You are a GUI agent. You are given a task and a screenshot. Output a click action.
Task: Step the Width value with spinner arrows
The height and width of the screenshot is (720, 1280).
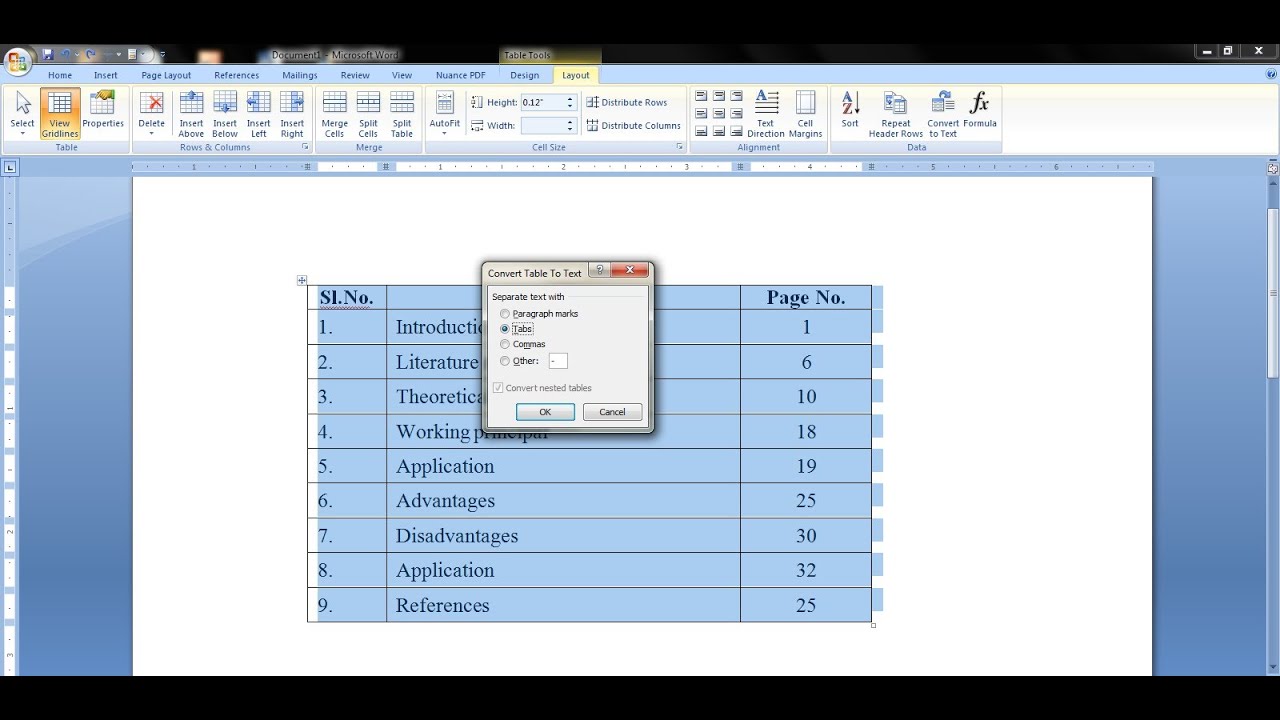(571, 125)
